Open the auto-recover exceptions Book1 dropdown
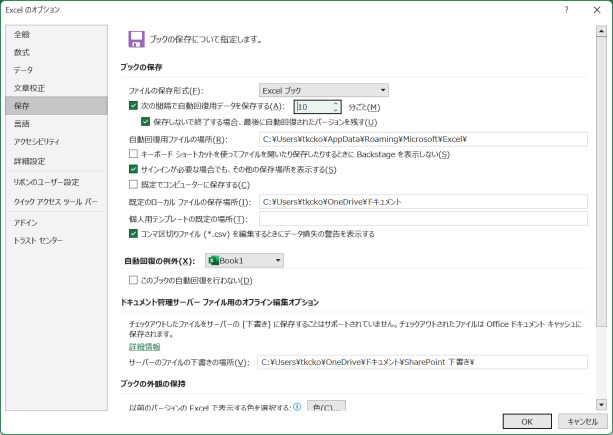The height and width of the screenshot is (435, 613). click(244, 260)
